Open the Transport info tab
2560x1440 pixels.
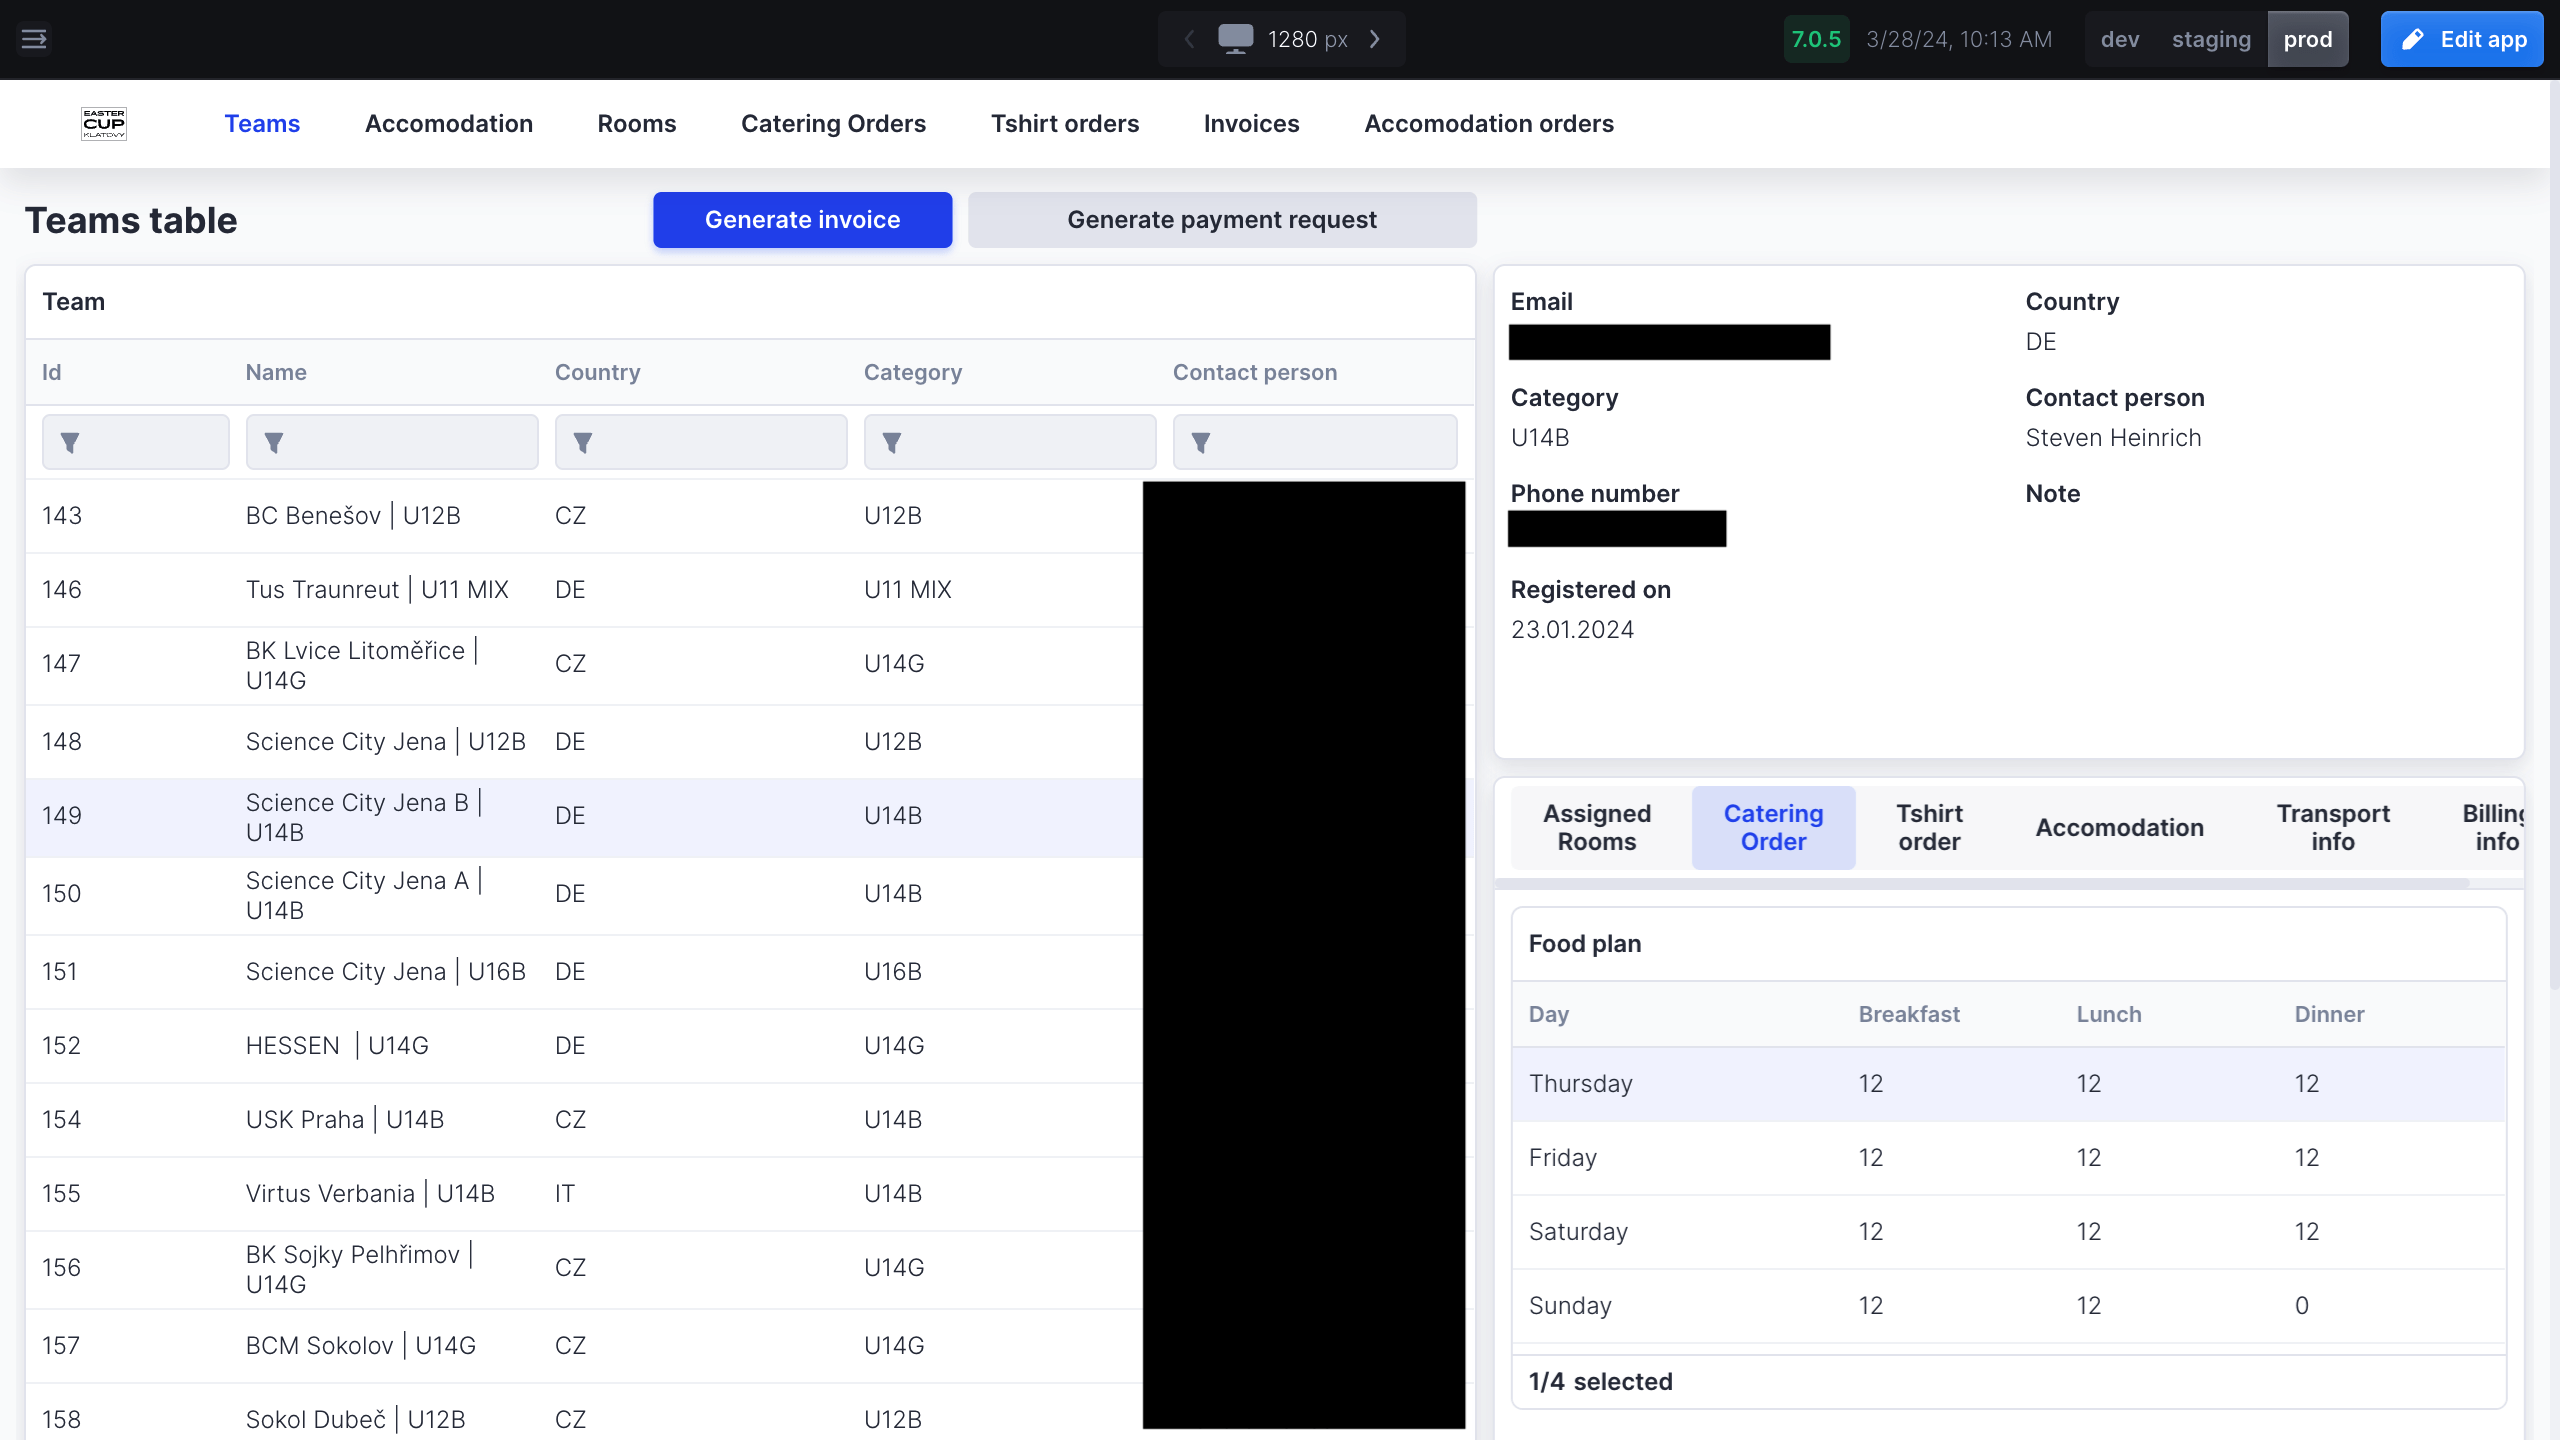[2333, 827]
